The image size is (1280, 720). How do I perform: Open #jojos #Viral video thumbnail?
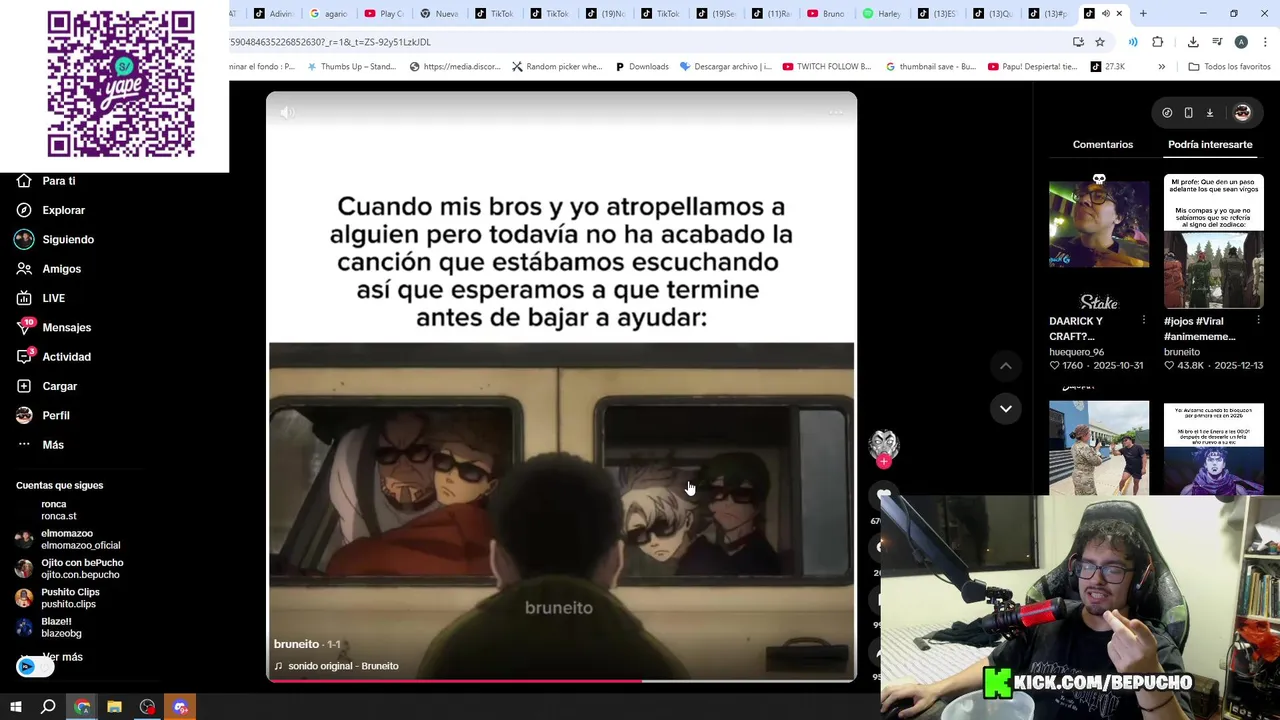(x=1214, y=241)
